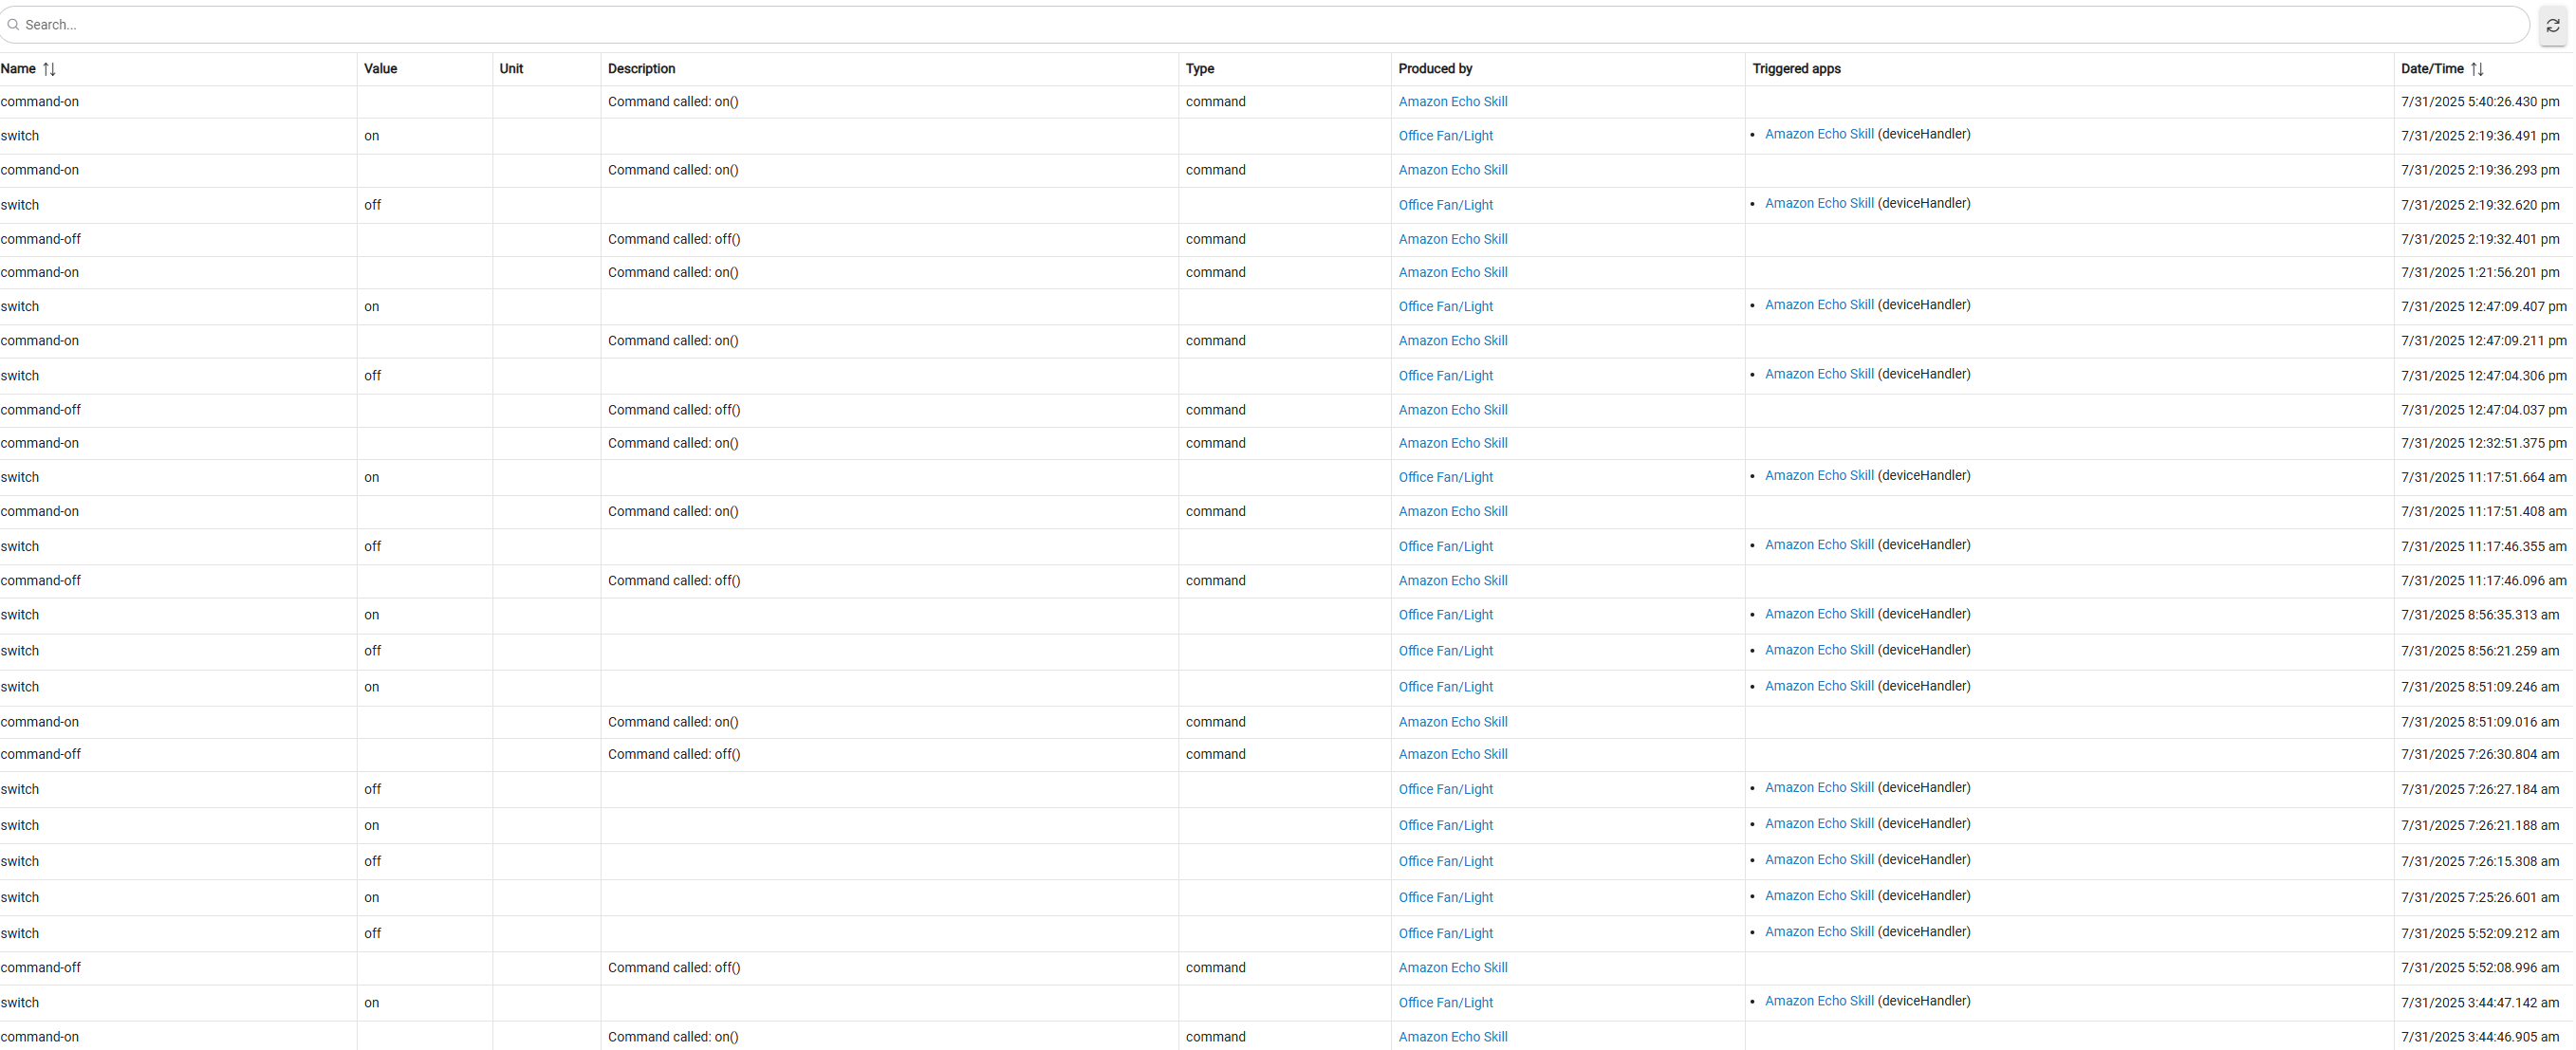This screenshot has width=2576, height=1050.
Task: Open triggered Amazon Echo Skill at 7:26:21.188 am
Action: (1819, 824)
